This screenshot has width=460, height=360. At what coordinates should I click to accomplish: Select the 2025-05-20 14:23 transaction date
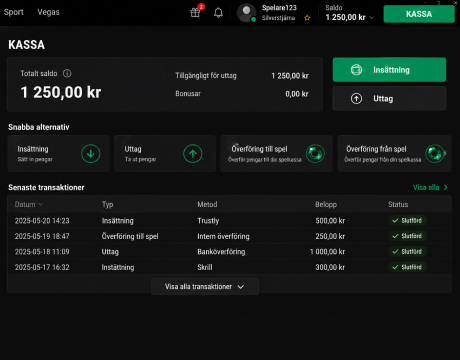[x=42, y=221]
